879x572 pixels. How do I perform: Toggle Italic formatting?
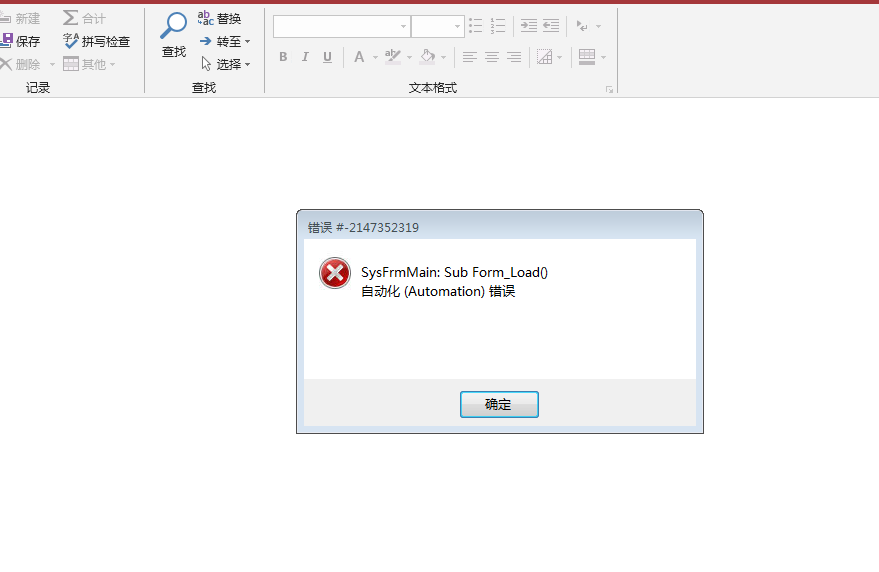click(305, 57)
